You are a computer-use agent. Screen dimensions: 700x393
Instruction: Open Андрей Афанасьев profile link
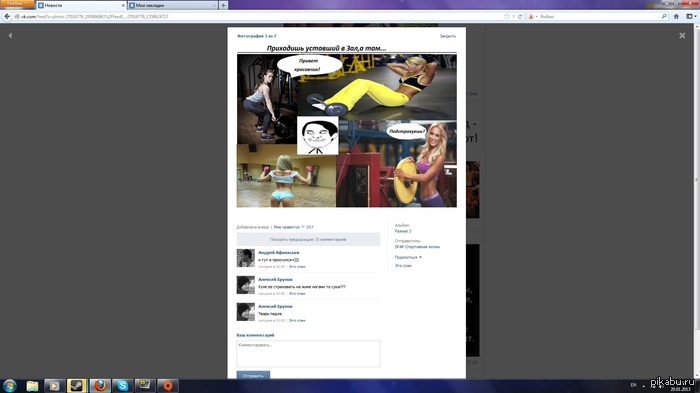click(x=279, y=253)
